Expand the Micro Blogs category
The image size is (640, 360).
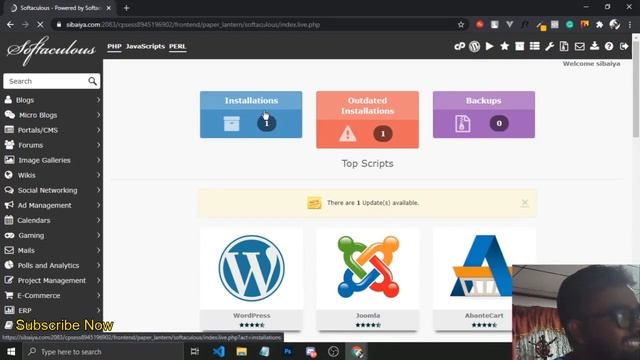(x=51, y=115)
